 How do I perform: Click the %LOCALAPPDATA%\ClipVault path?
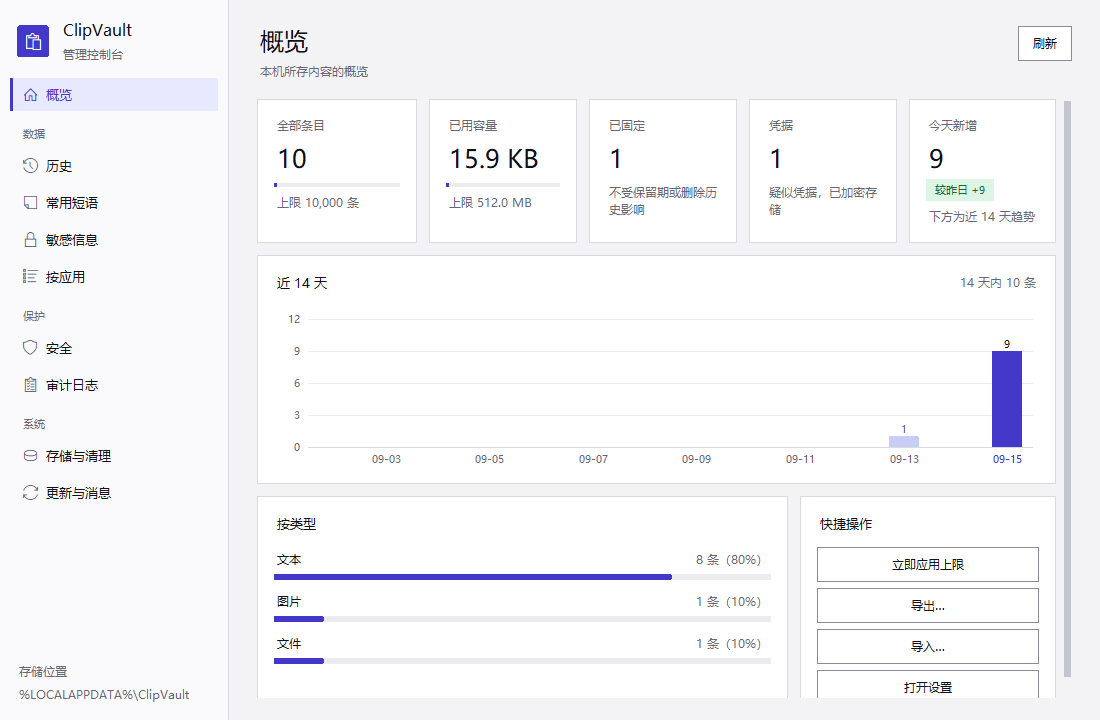(104, 695)
